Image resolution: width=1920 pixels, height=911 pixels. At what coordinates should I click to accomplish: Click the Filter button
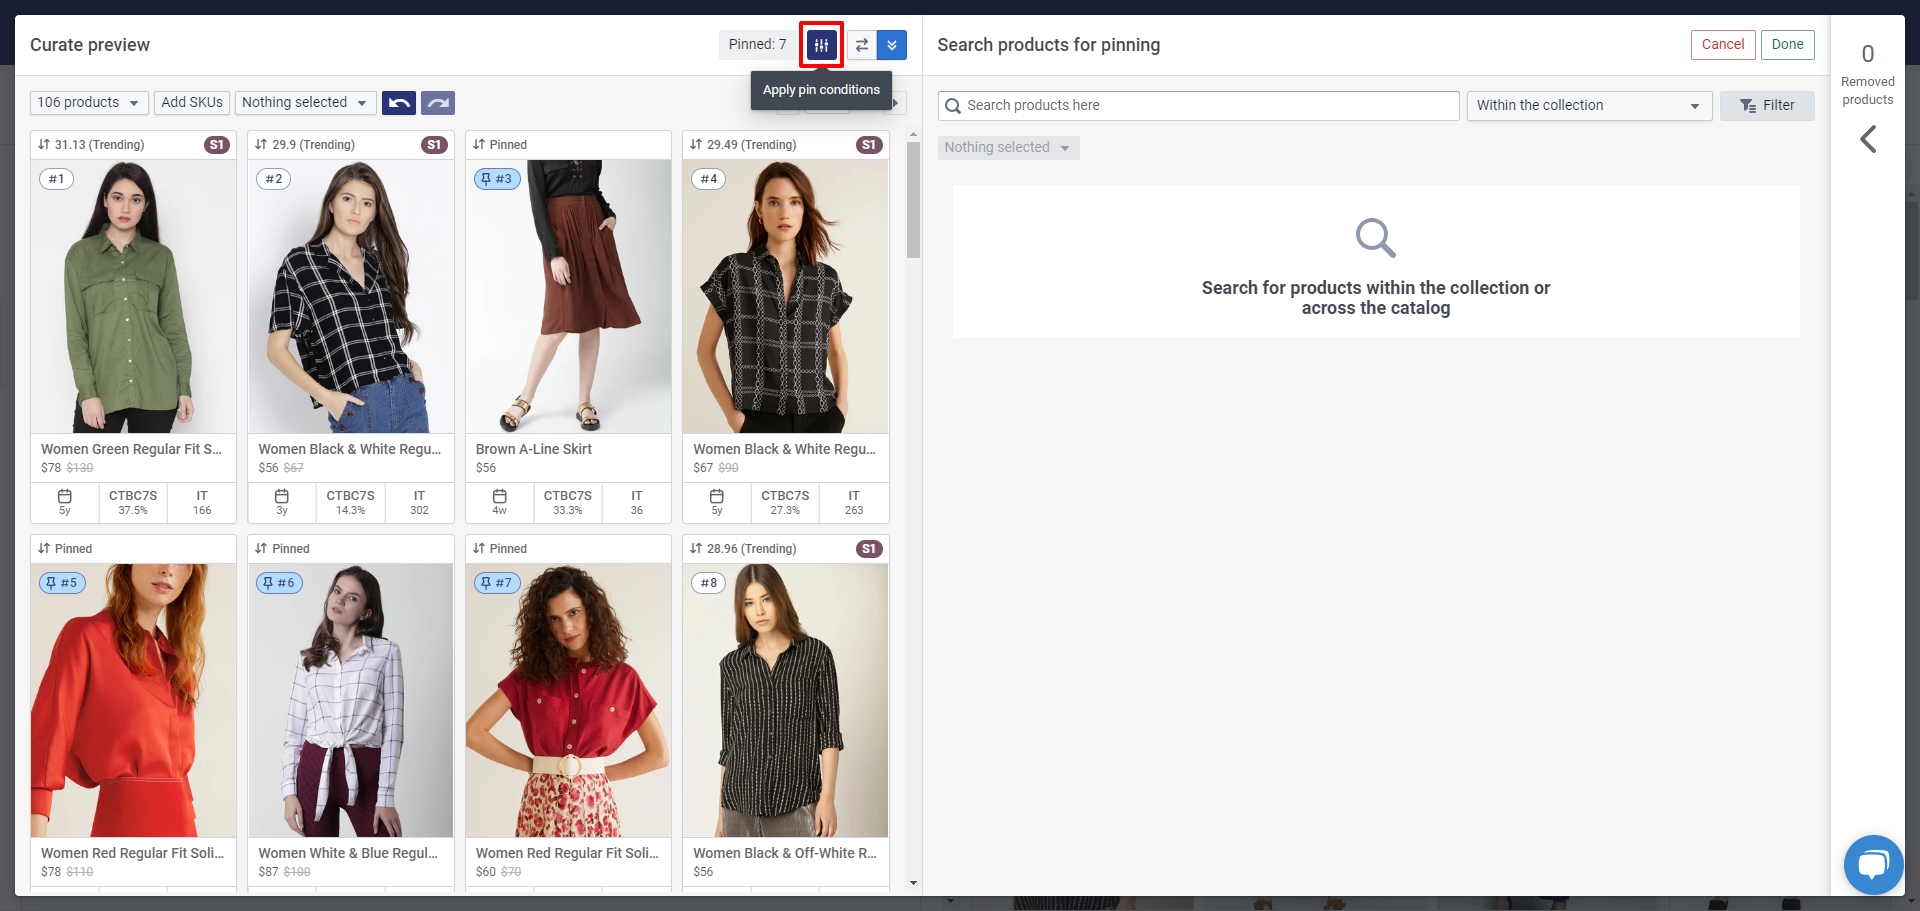click(x=1767, y=106)
